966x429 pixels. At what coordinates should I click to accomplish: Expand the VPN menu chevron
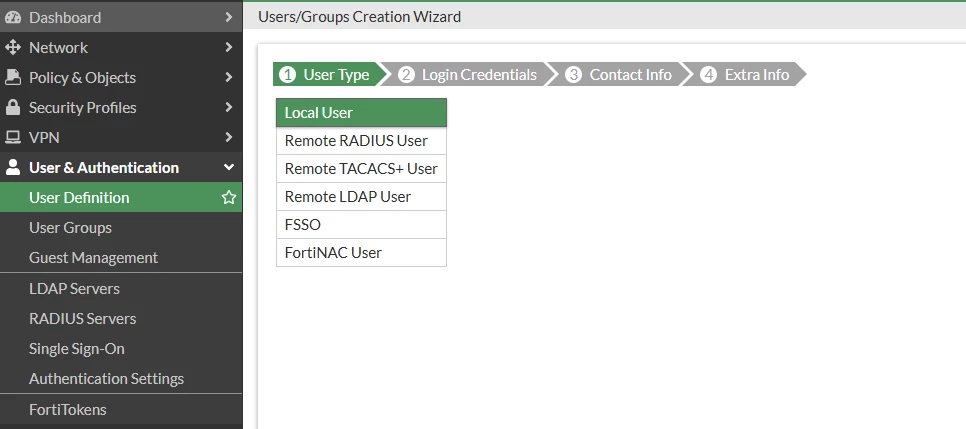coord(229,137)
